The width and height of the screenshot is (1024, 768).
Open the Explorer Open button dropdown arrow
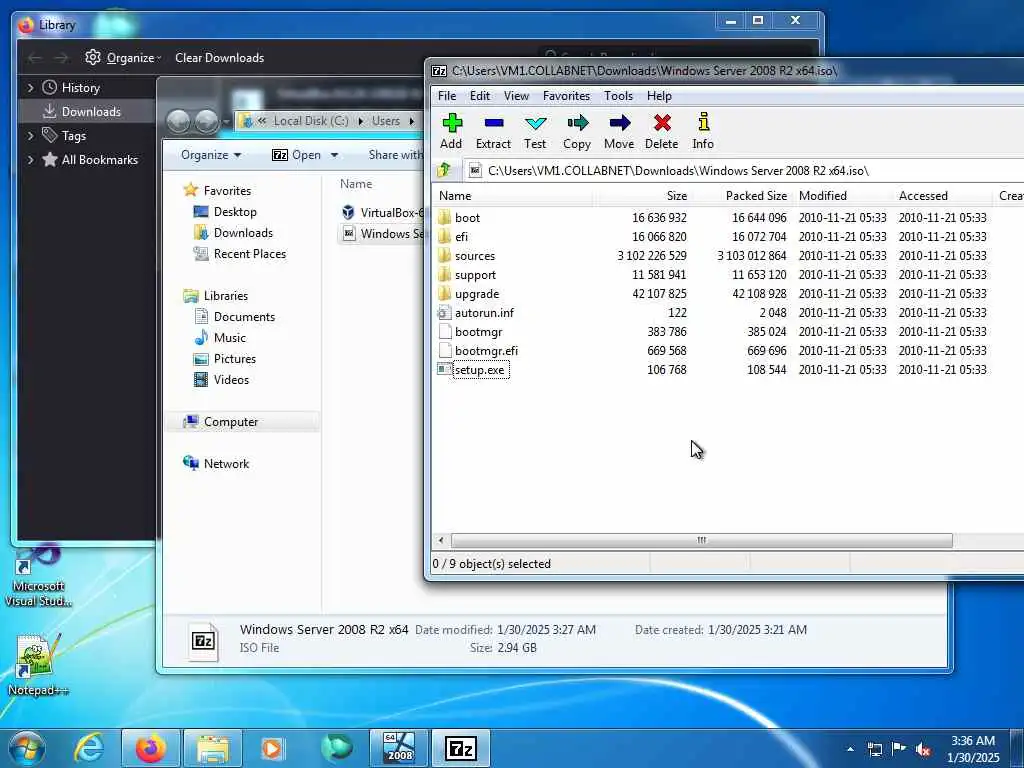(x=334, y=155)
